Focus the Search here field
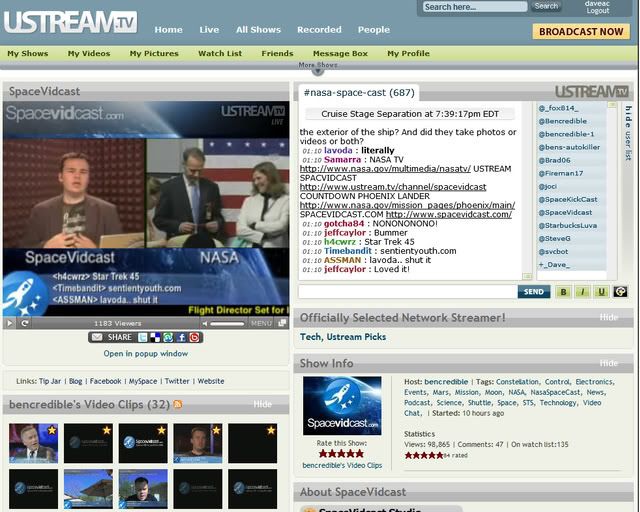The width and height of the screenshot is (640, 512). tap(475, 7)
